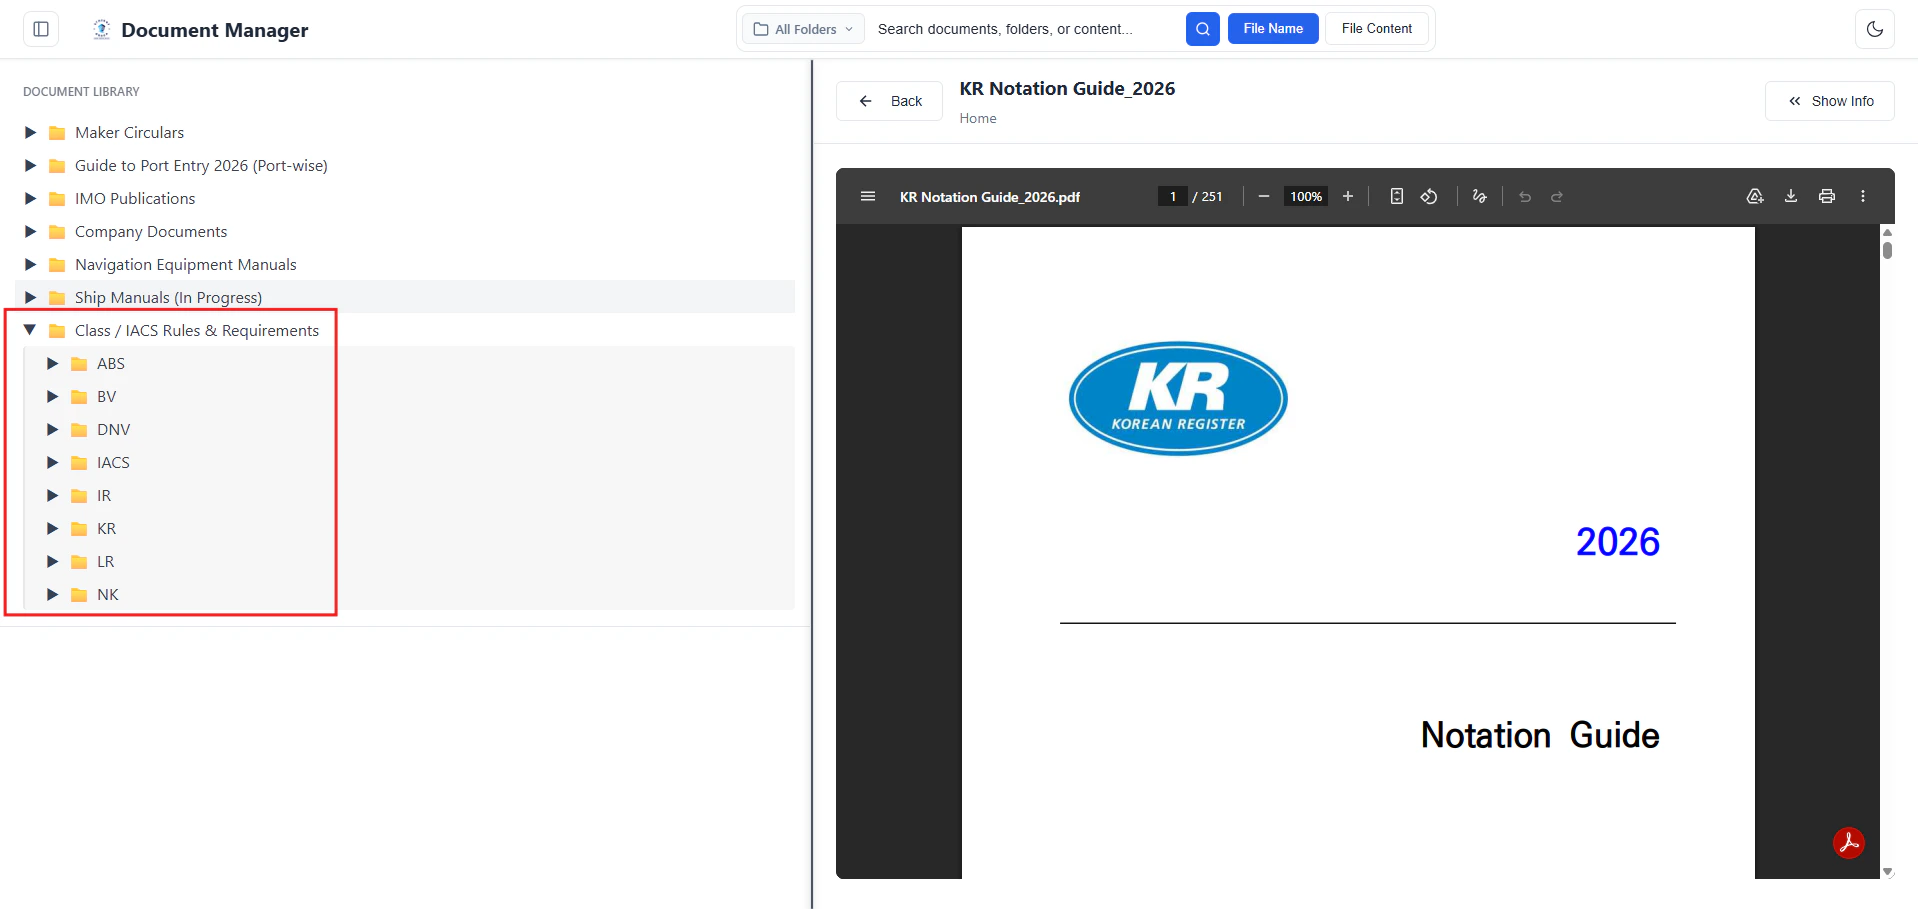1918x909 pixels.
Task: Click the PDF redo arrow
Action: click(1557, 197)
